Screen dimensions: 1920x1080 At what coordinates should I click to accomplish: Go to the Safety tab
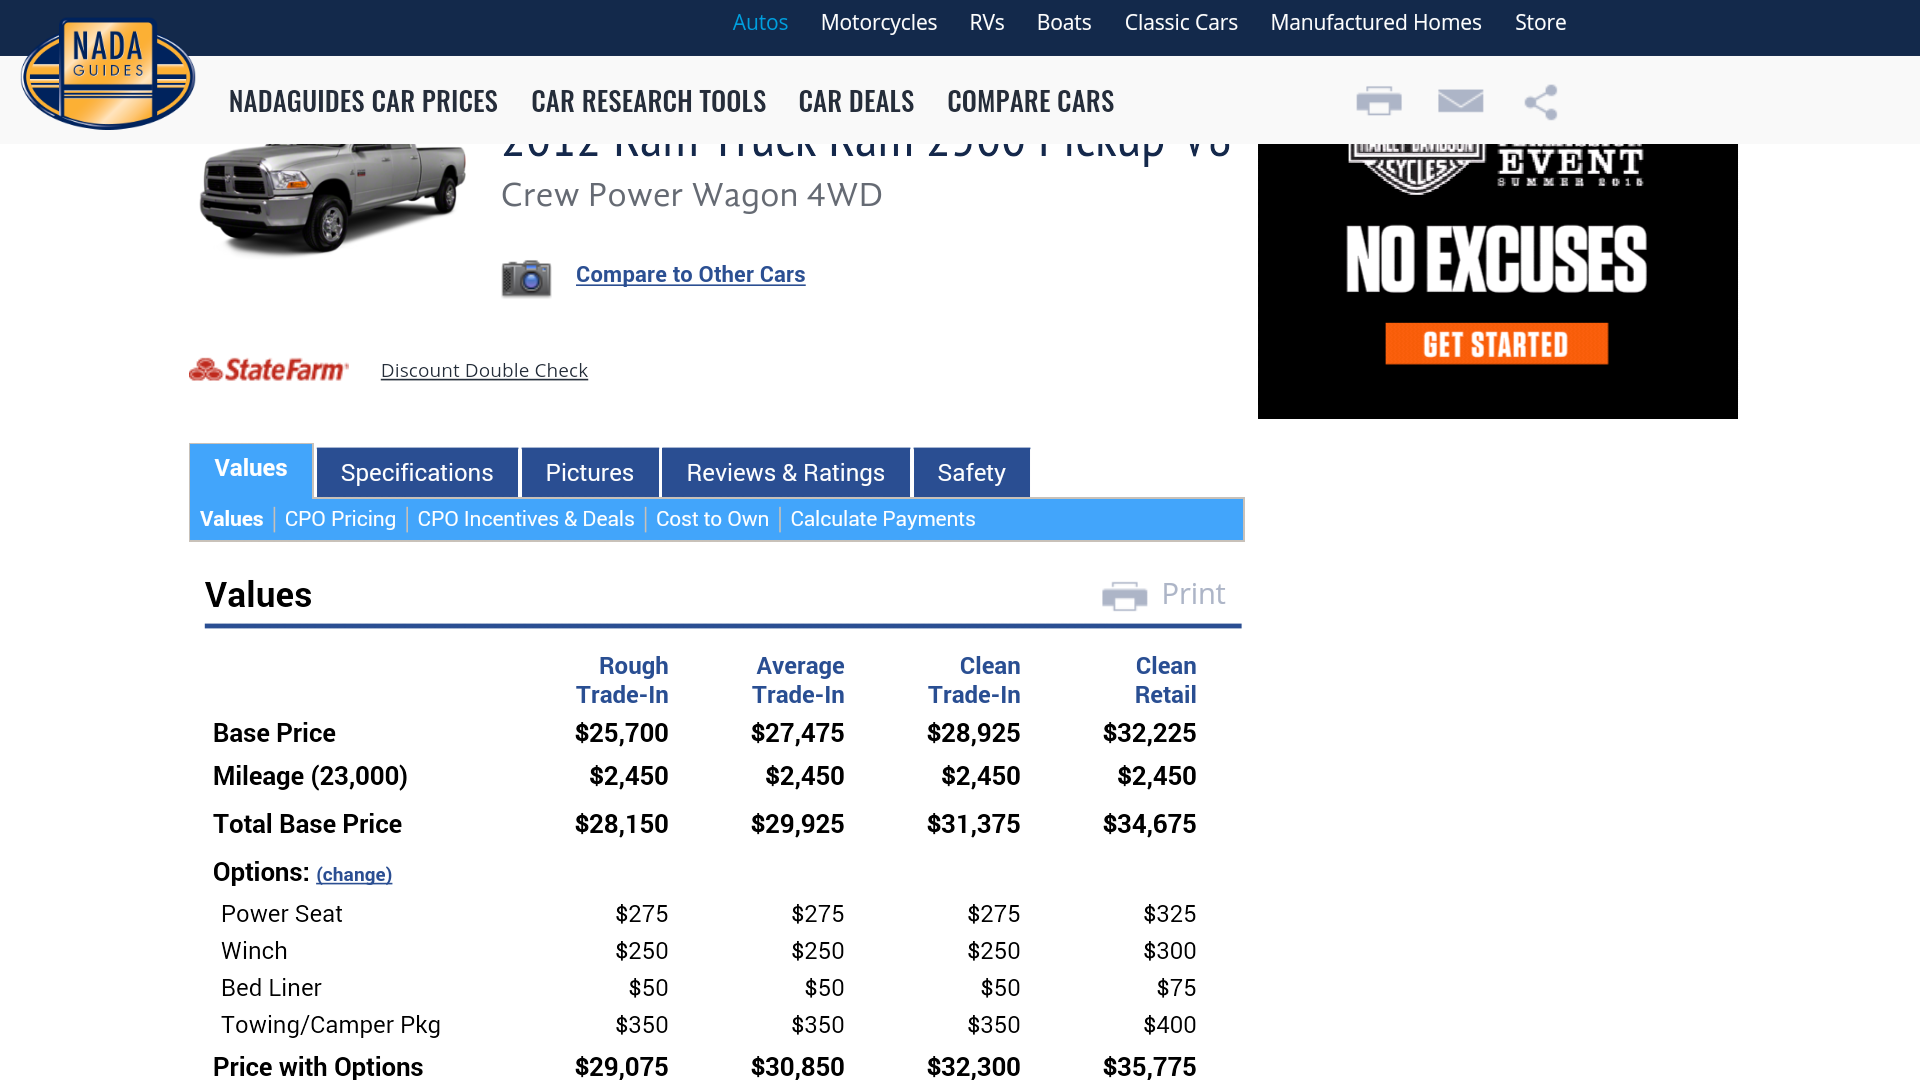(971, 473)
